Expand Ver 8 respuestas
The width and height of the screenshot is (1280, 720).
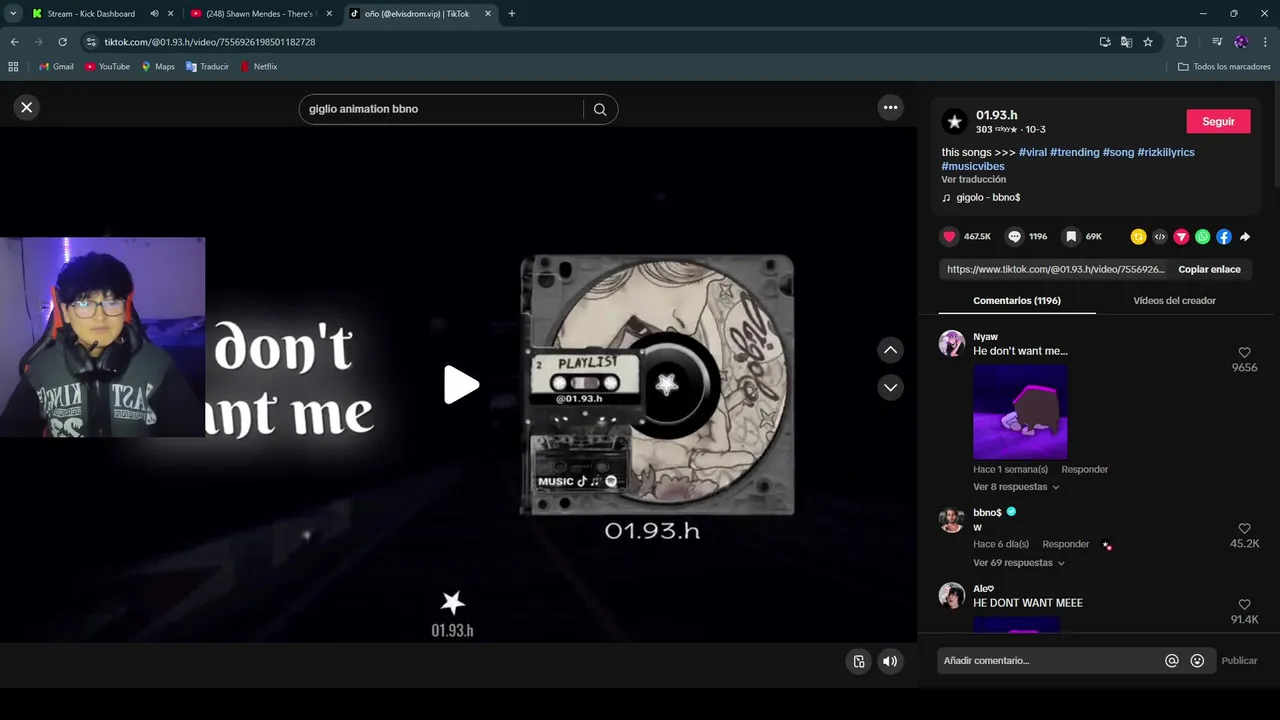[x=1016, y=487]
